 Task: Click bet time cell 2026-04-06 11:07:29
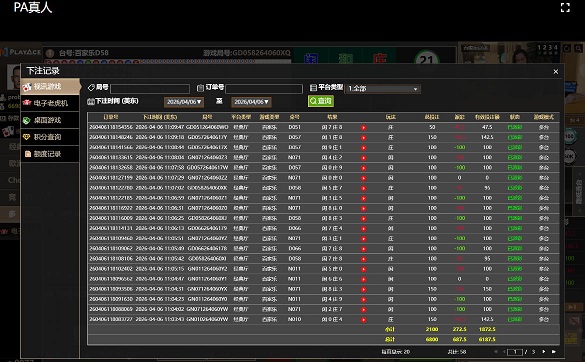click(x=160, y=178)
